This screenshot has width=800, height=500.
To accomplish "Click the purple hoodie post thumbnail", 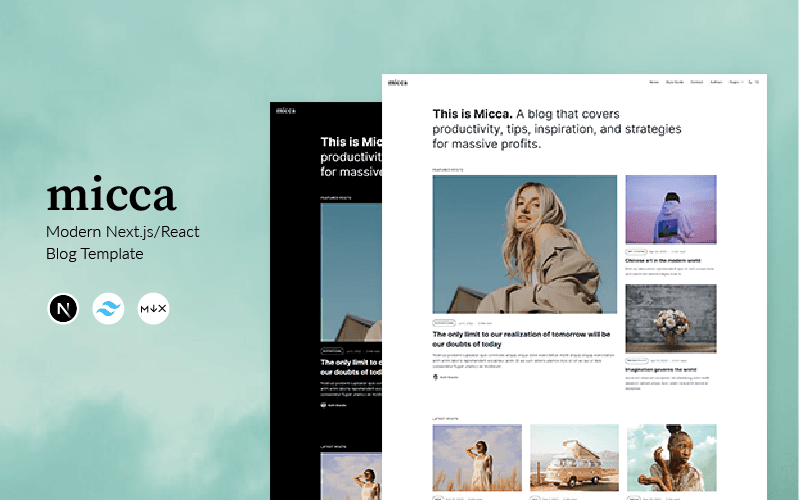I will [670, 209].
